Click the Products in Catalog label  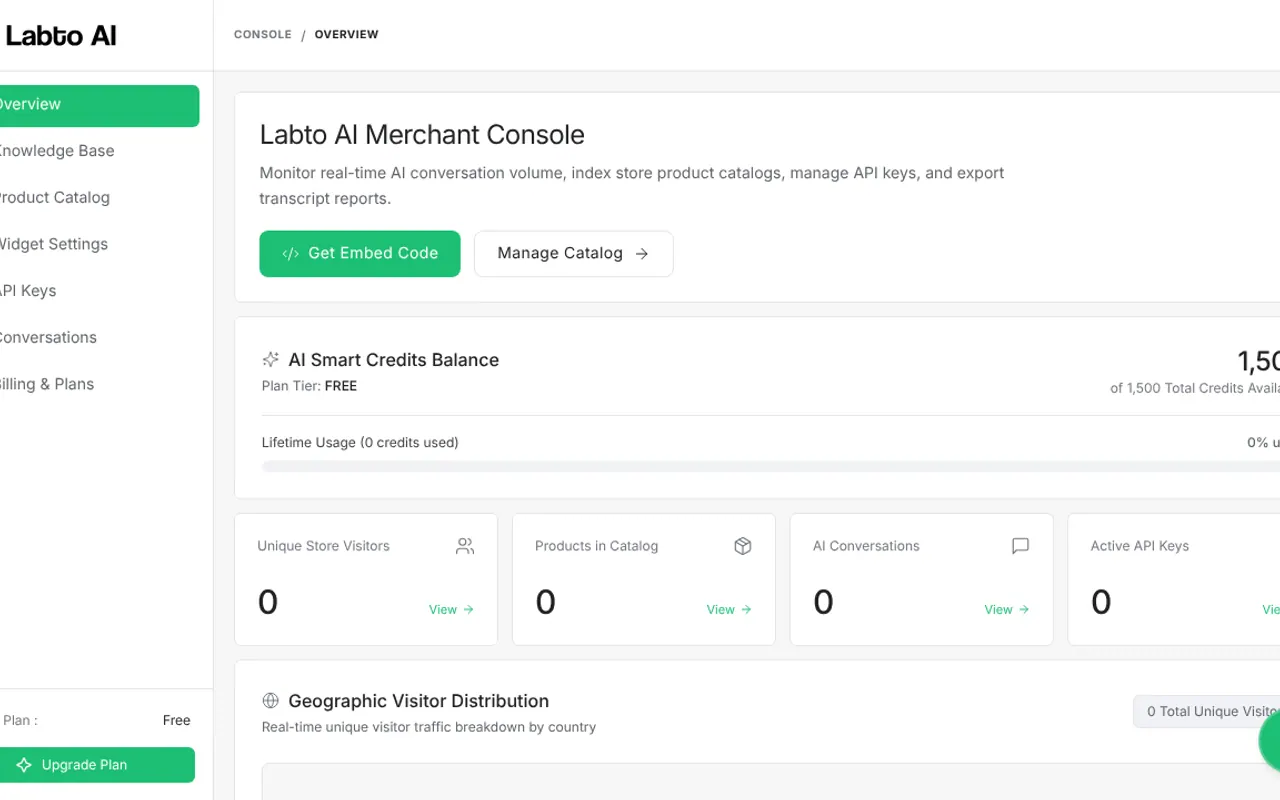click(x=597, y=546)
